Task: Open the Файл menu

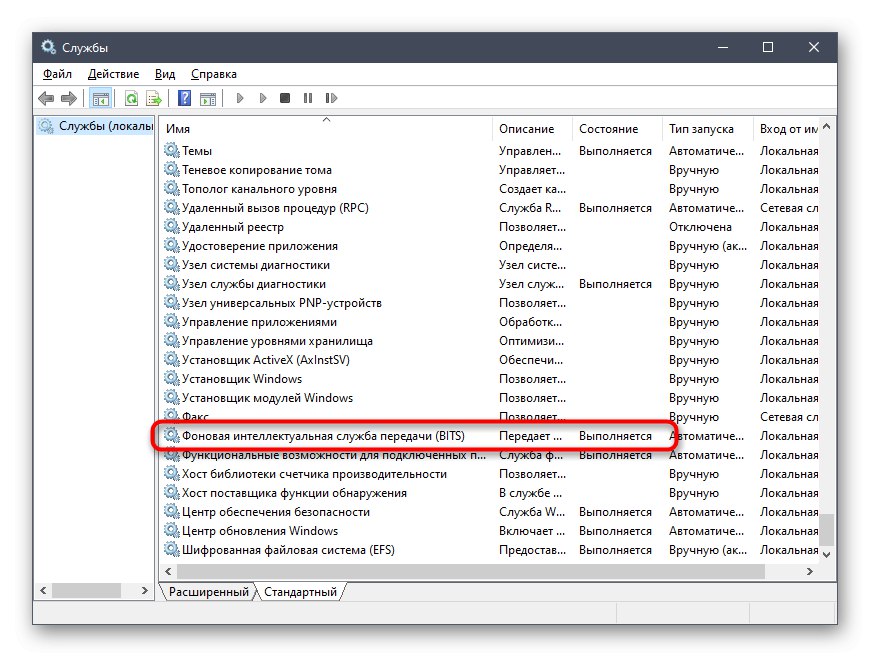Action: (57, 73)
